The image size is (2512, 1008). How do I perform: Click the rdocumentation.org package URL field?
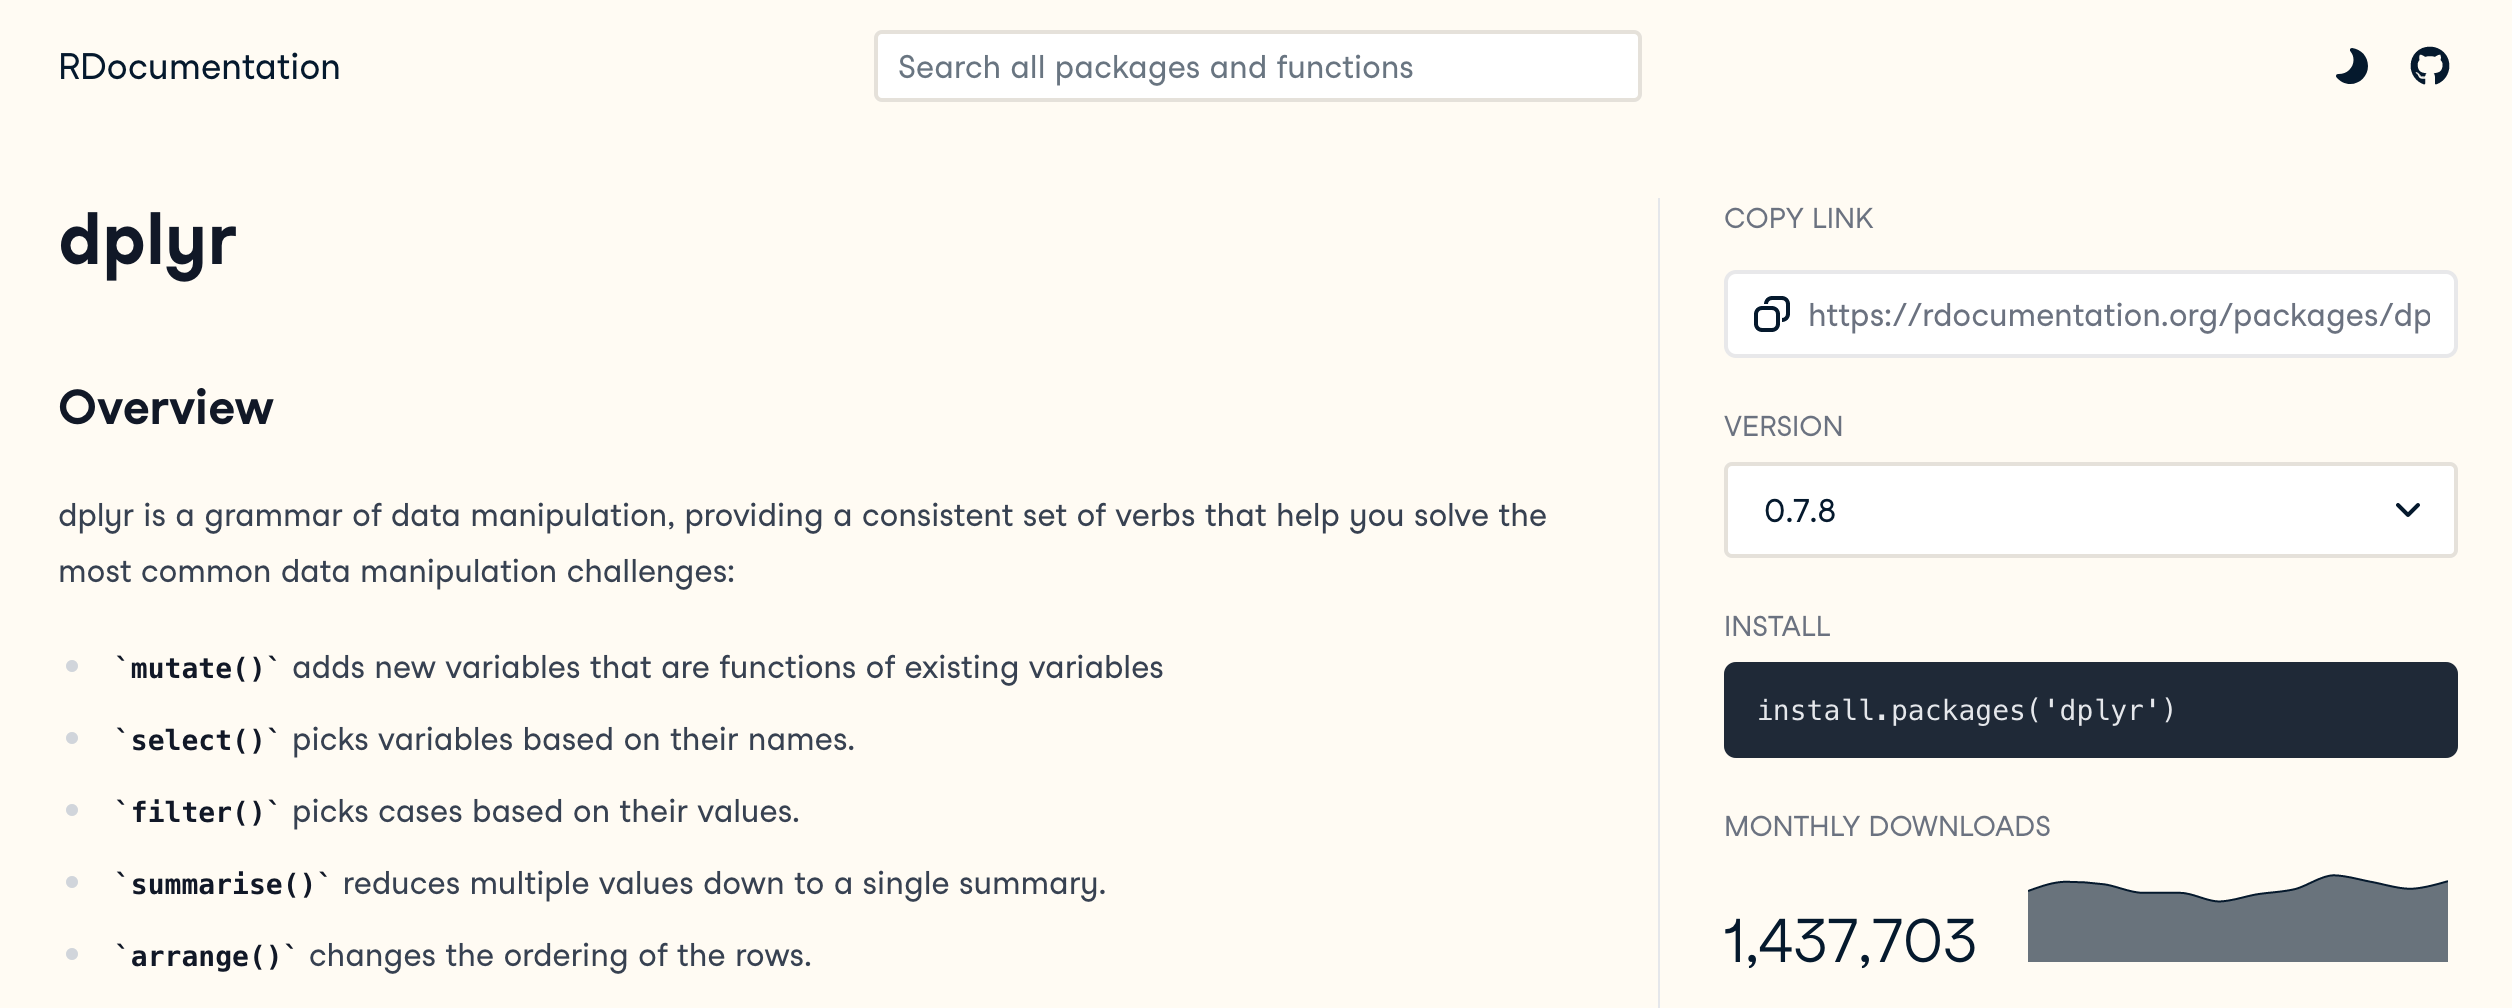[2118, 315]
